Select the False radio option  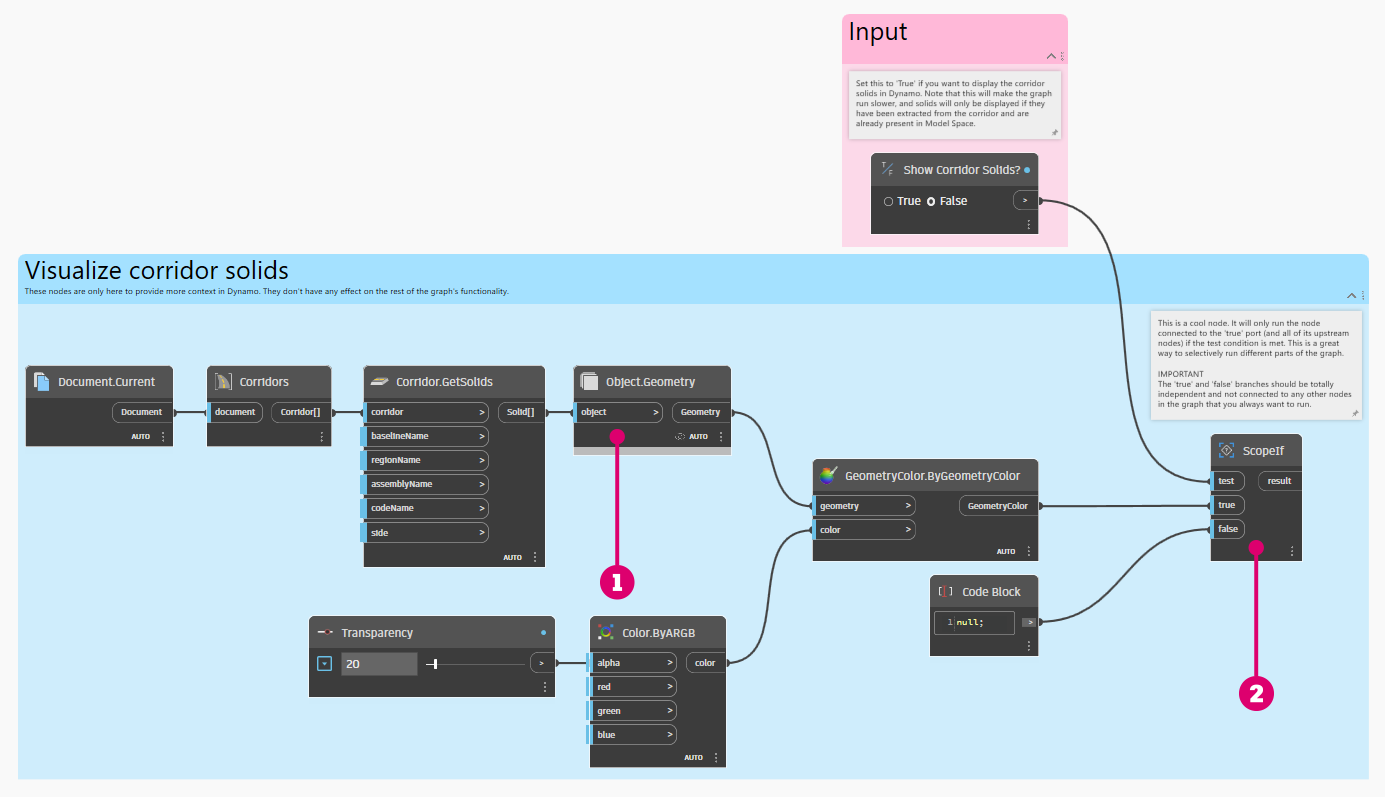pos(931,201)
